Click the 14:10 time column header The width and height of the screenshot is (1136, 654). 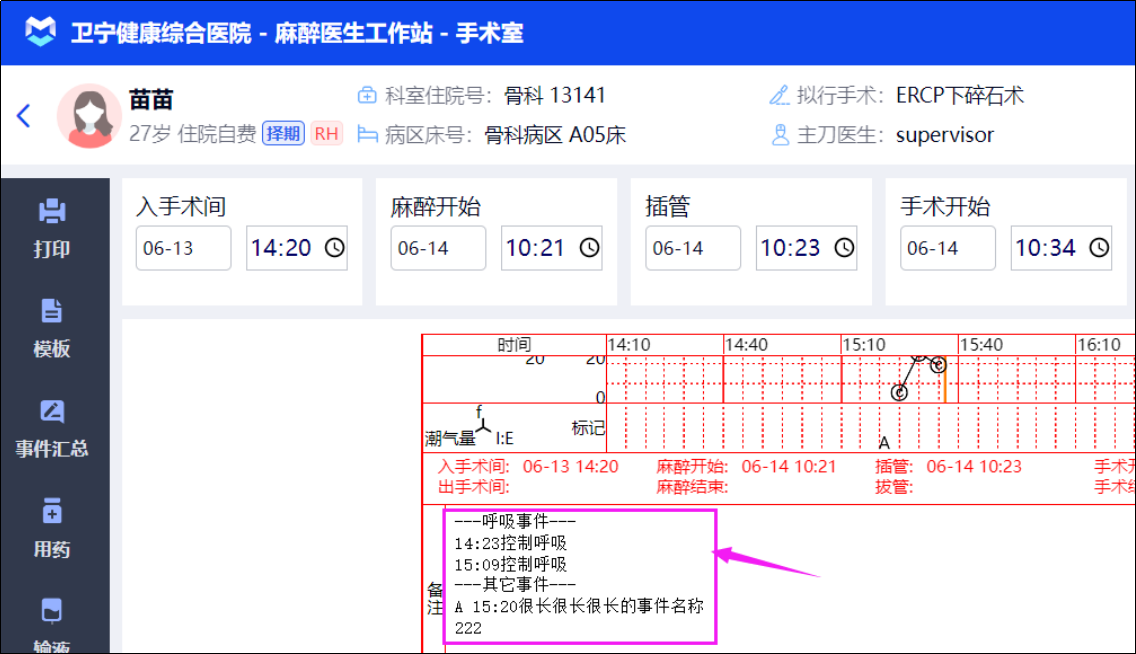(x=629, y=345)
